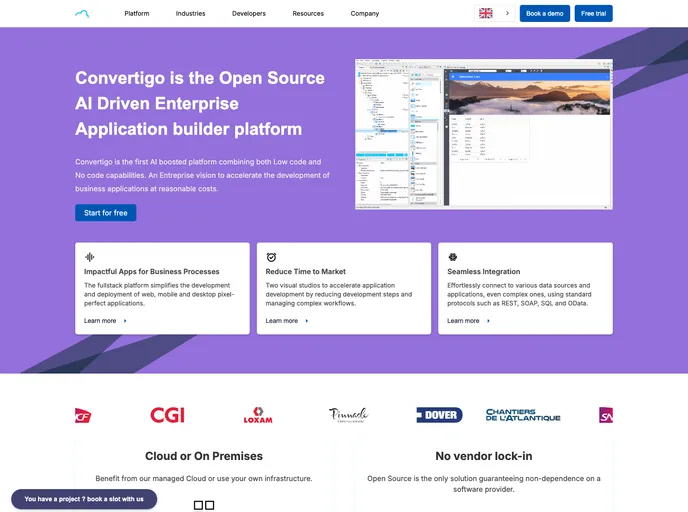Click the sound wave icon on Impactful Apps card
Screen dimensions: 688x512
pos(90,257)
